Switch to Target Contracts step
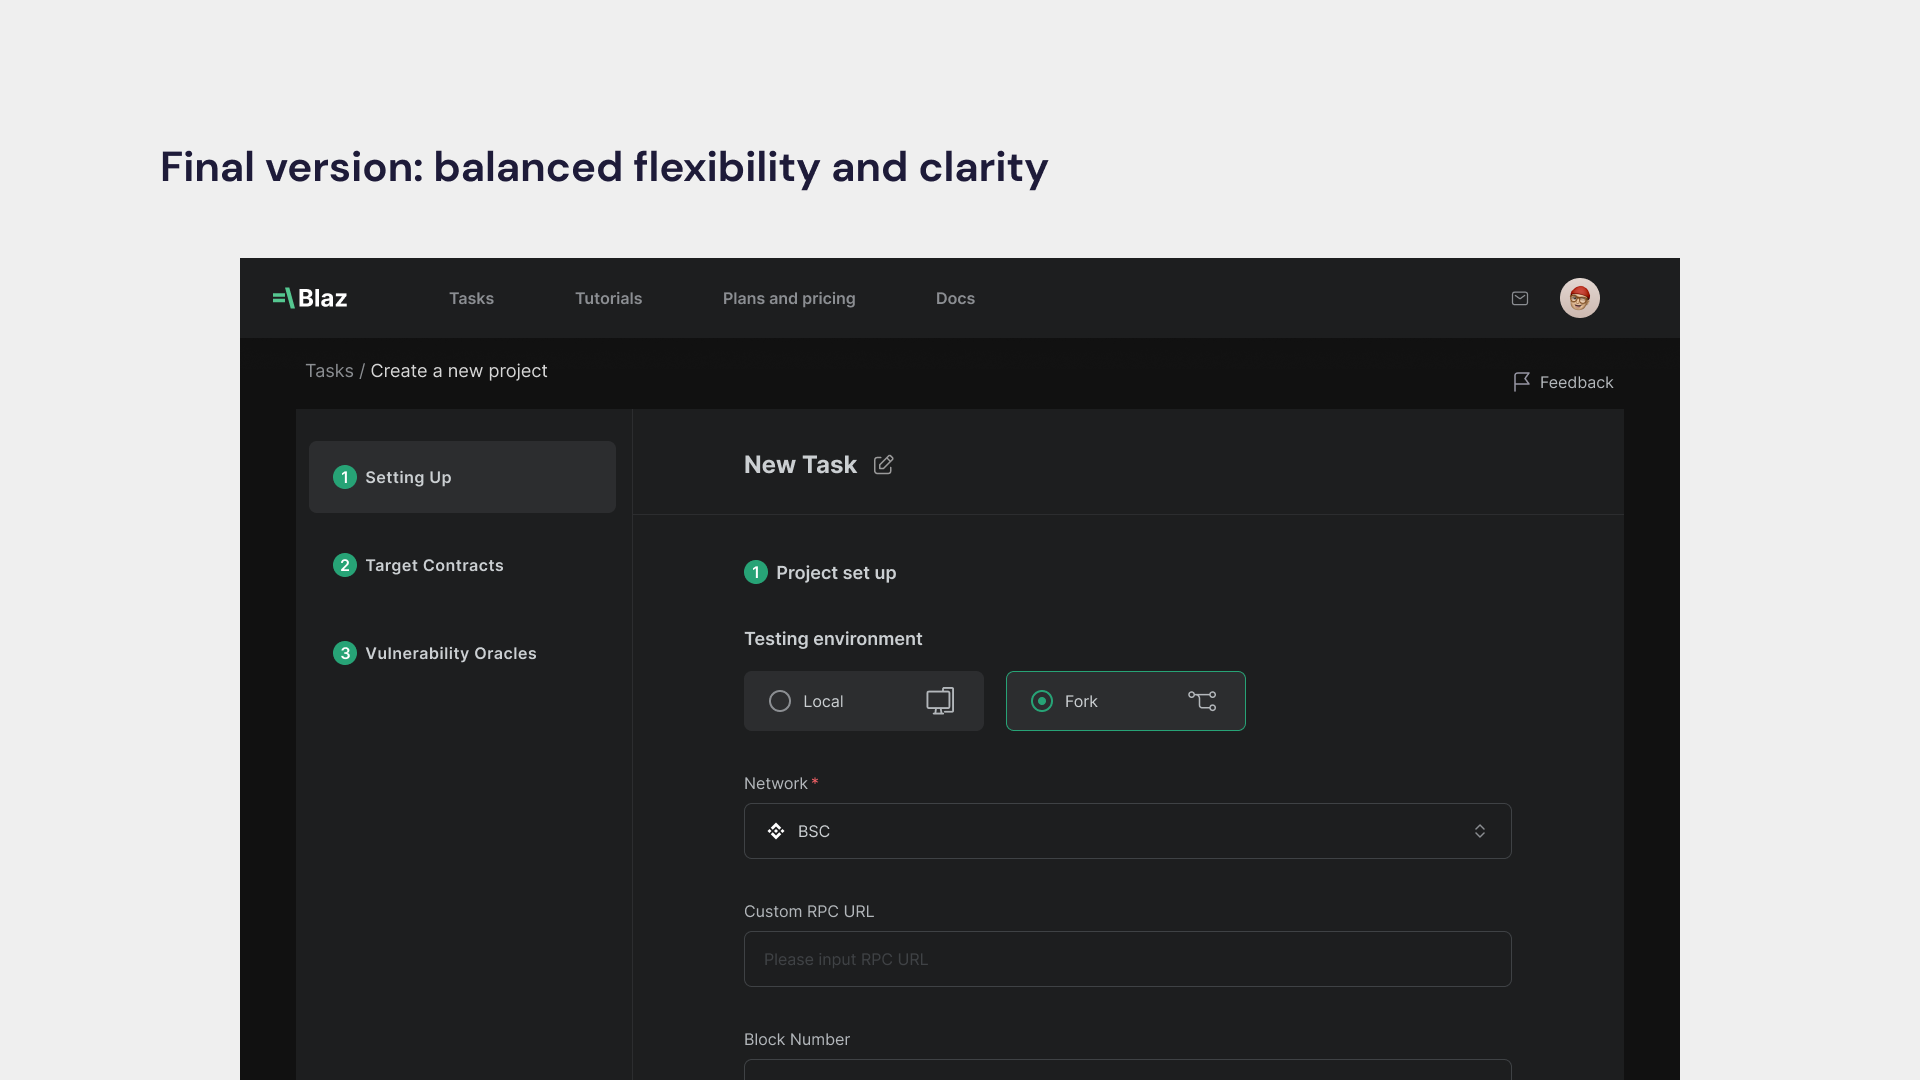 point(434,565)
